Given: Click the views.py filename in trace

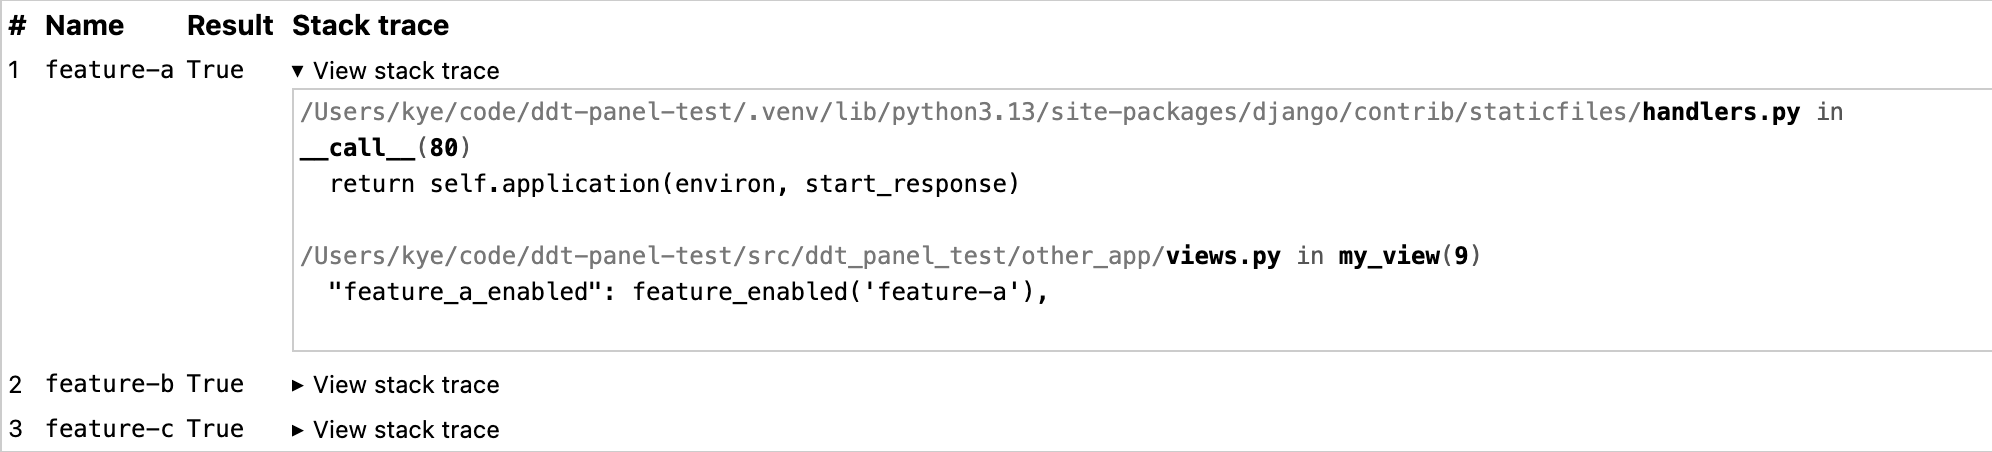Looking at the screenshot, I should click(x=1223, y=256).
